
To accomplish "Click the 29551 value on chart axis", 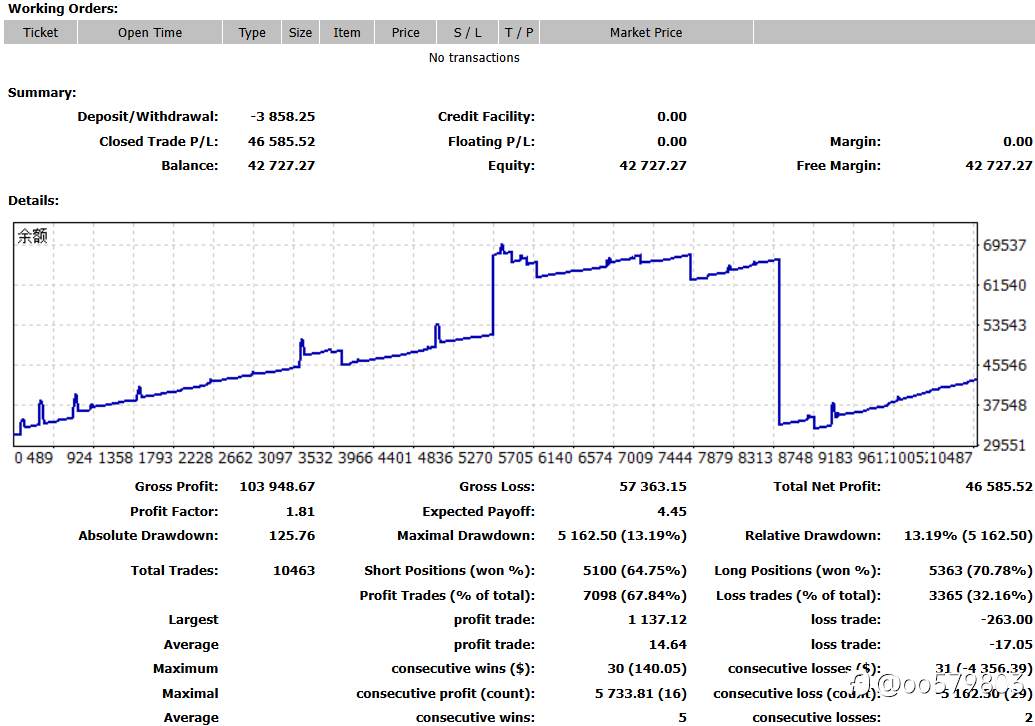I will pyautogui.click(x=1005, y=445).
